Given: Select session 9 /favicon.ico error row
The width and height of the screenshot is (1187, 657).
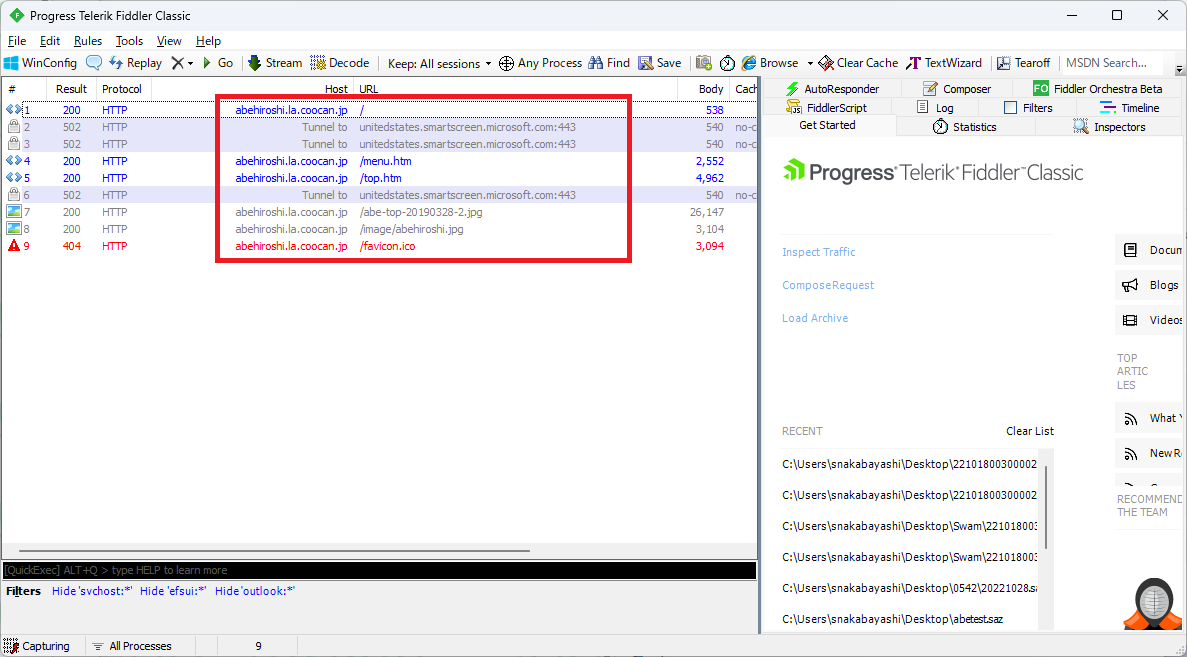Looking at the screenshot, I should (379, 246).
